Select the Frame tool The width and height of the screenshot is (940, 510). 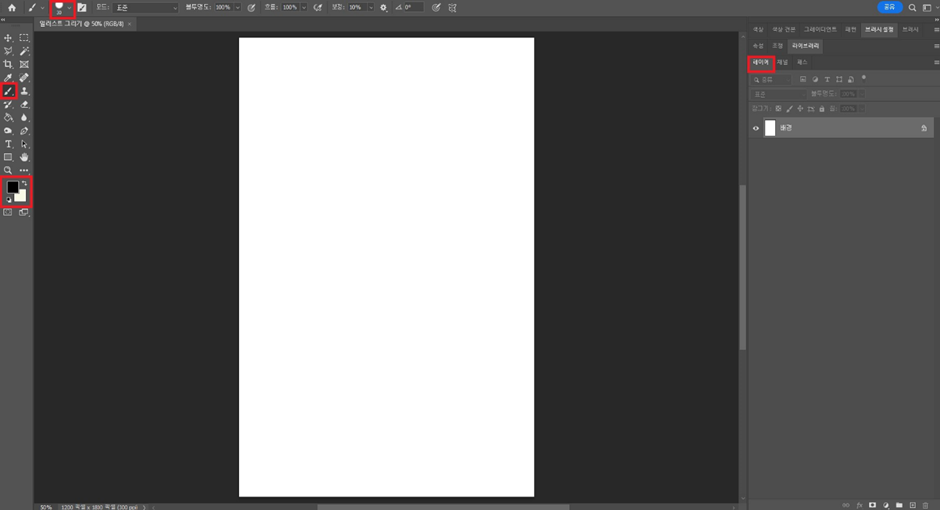pyautogui.click(x=24, y=64)
